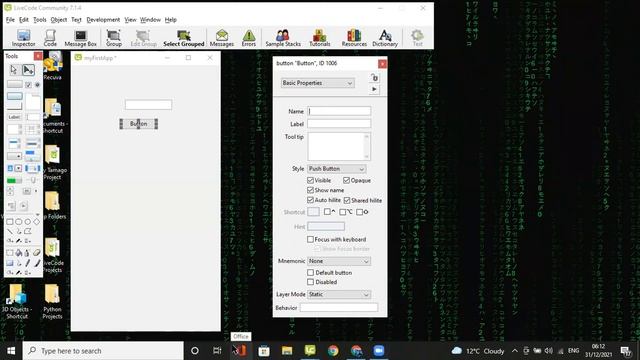Check the Disabled checkbox
The width and height of the screenshot is (640, 360).
point(310,282)
